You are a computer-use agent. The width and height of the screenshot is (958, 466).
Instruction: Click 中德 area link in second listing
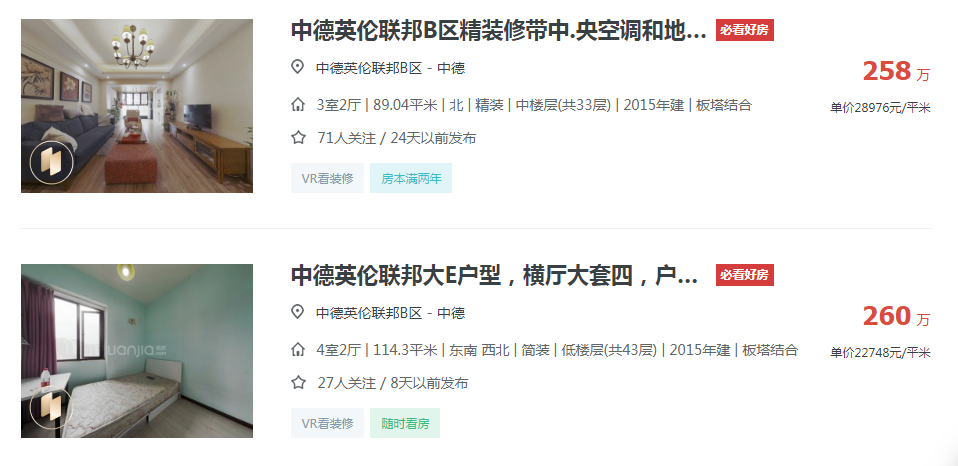coord(451,313)
